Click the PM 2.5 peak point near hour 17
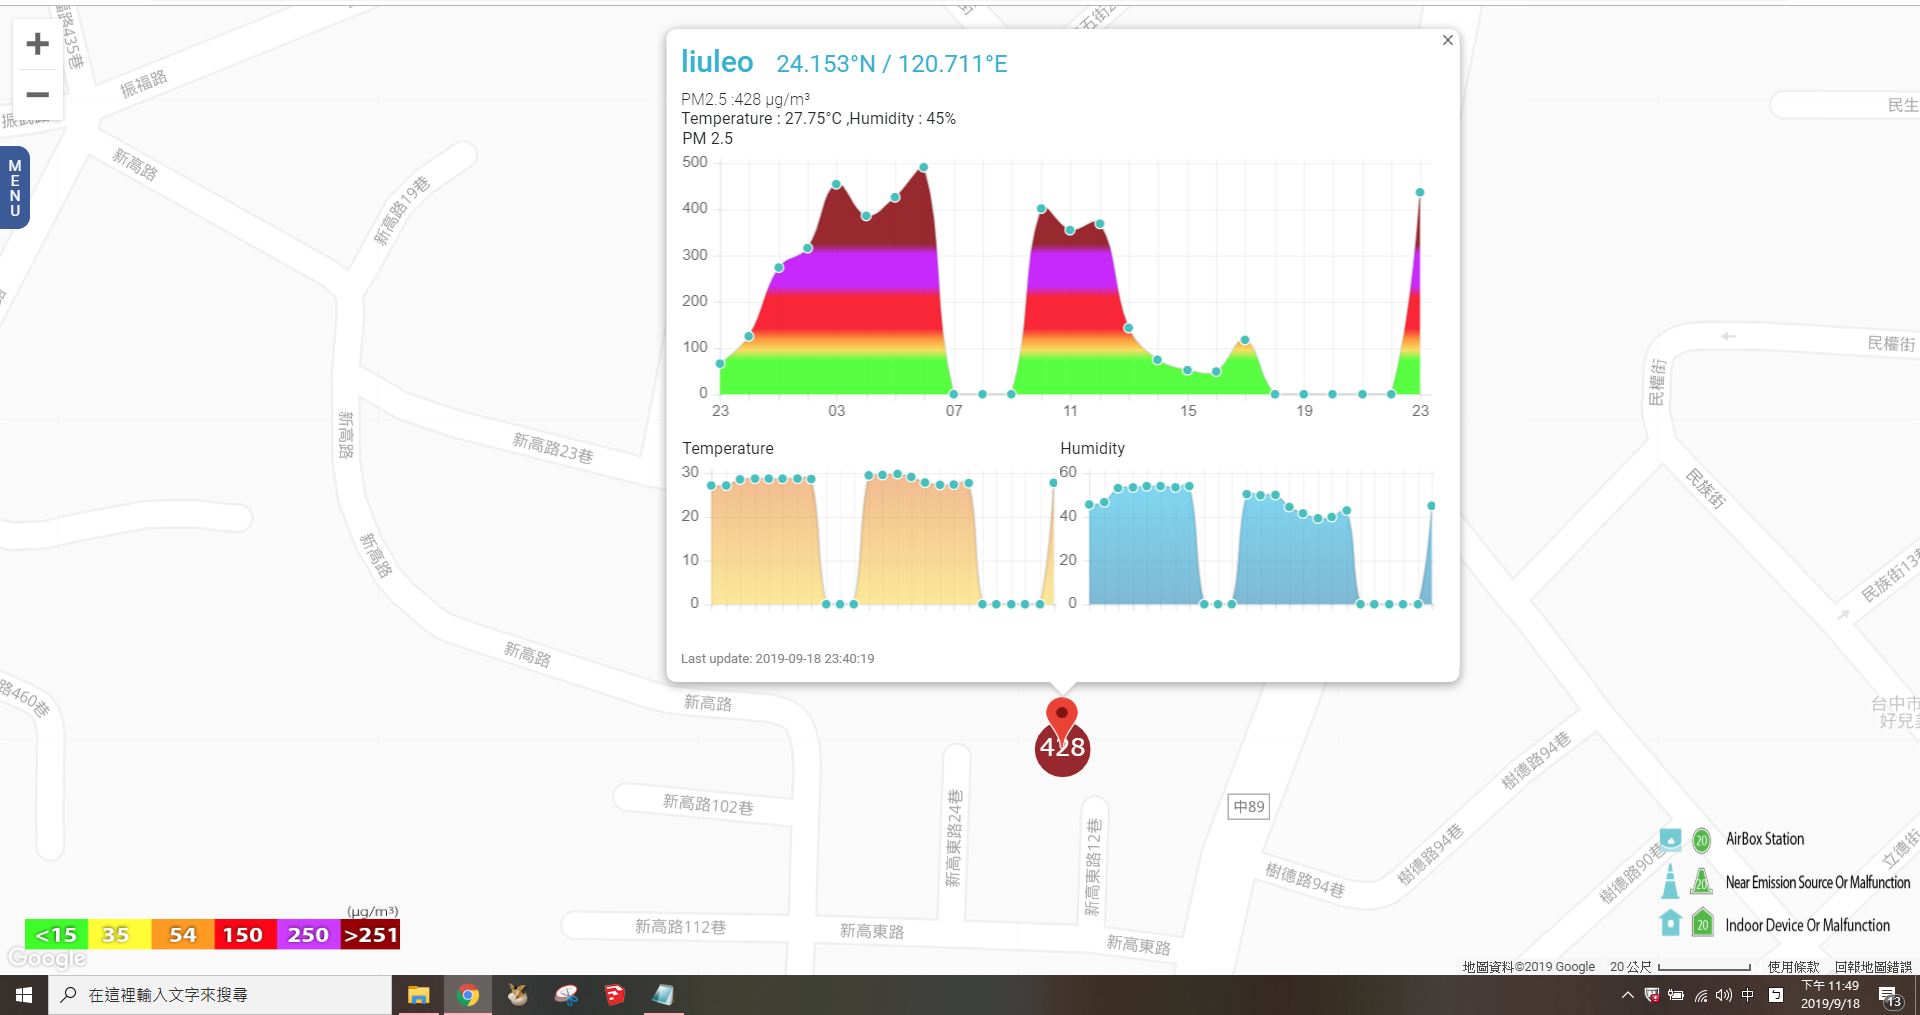This screenshot has height=1015, width=1920. point(1245,341)
